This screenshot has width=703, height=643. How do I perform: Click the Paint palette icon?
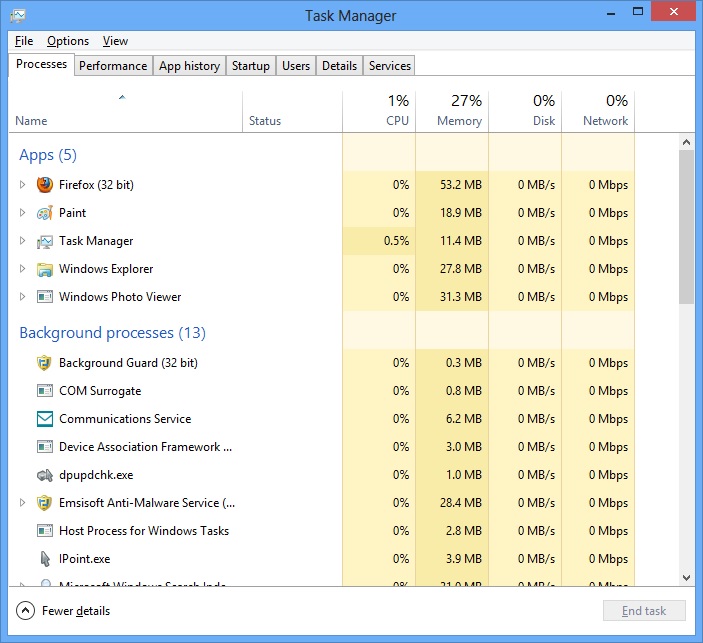point(44,213)
